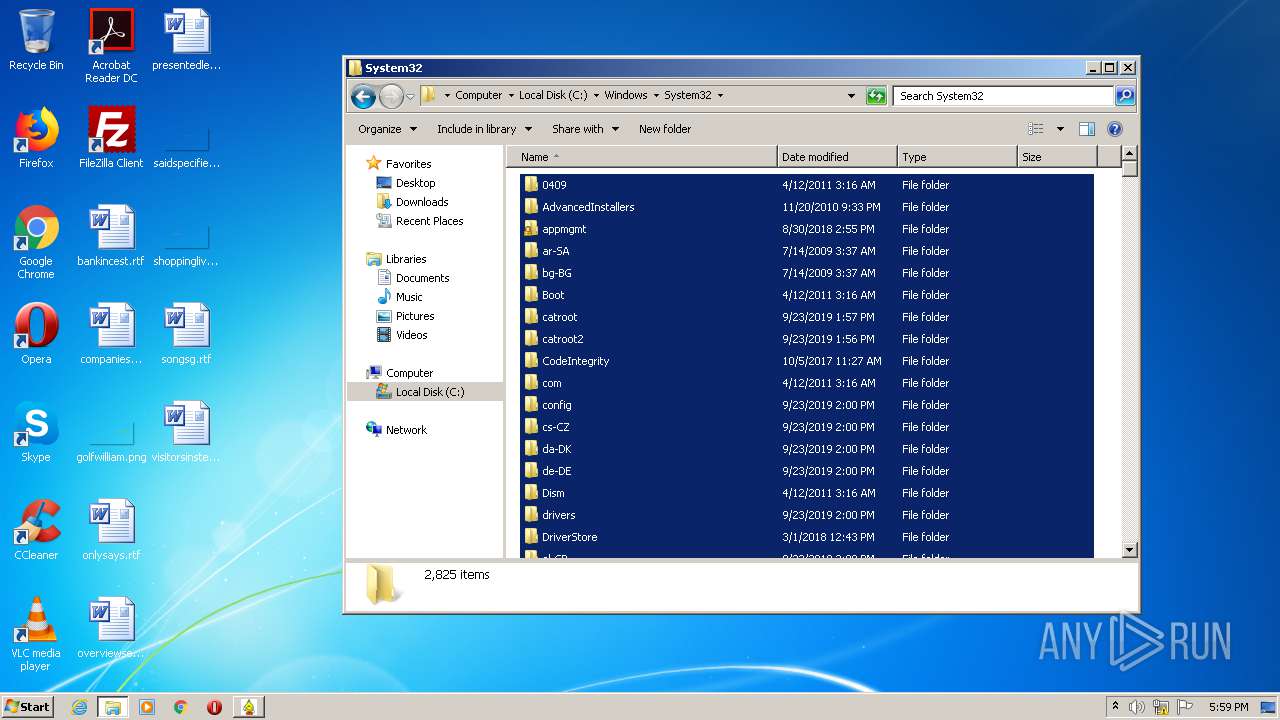Click Windows in address breadcrumb
The height and width of the screenshot is (720, 1280).
(626, 96)
